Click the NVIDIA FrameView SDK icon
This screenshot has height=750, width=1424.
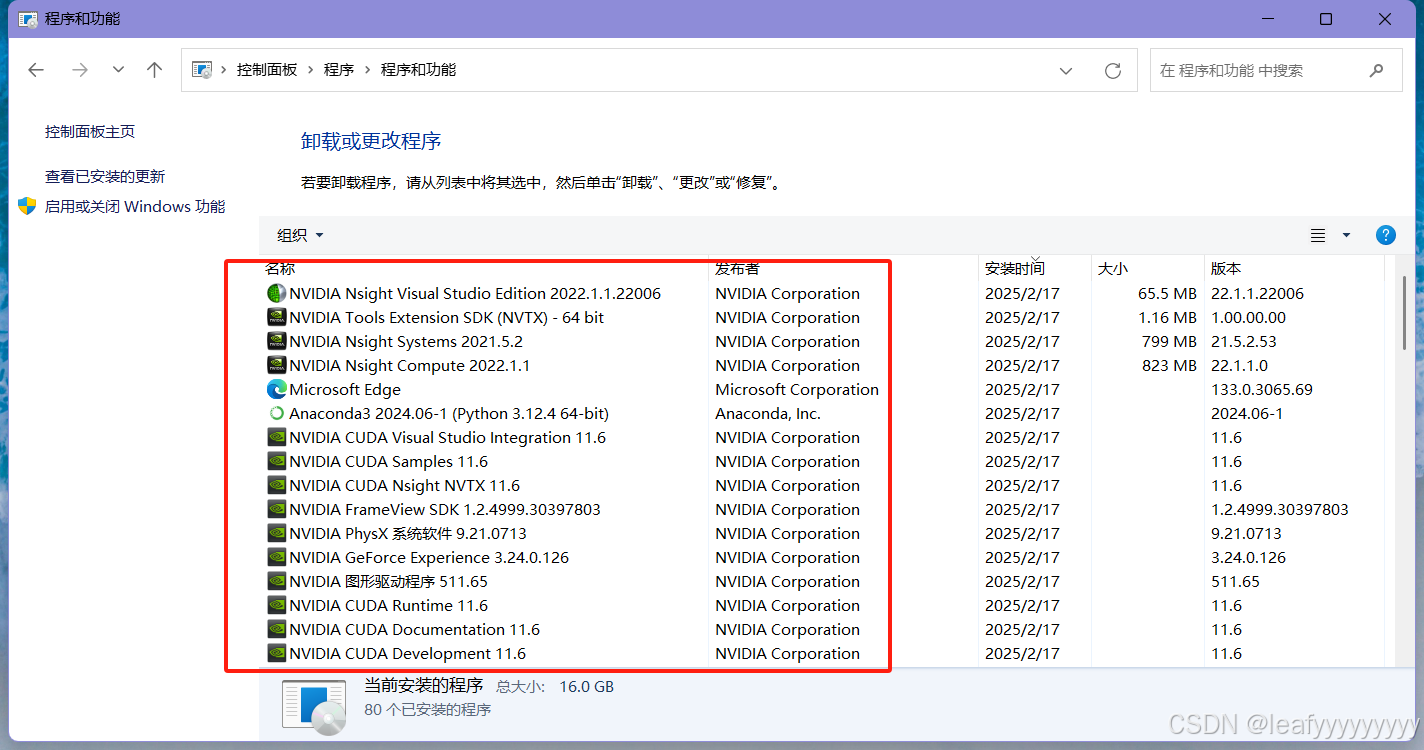pyautogui.click(x=277, y=509)
